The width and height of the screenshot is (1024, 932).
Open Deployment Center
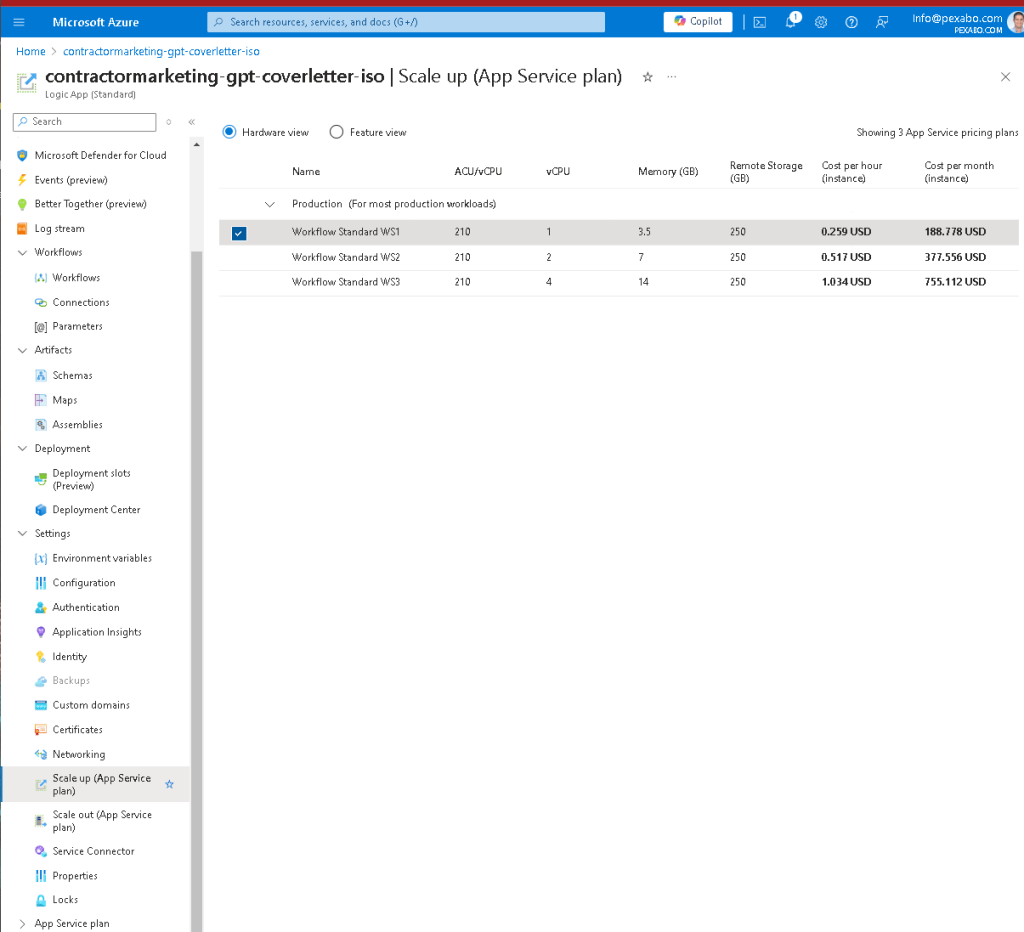96,509
